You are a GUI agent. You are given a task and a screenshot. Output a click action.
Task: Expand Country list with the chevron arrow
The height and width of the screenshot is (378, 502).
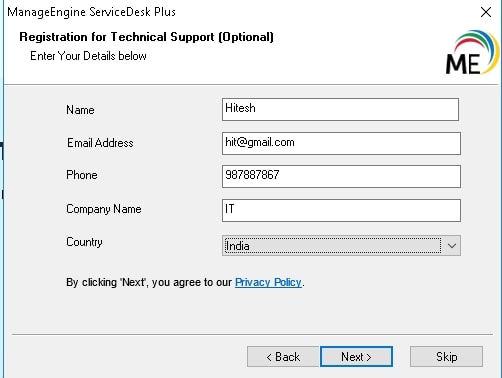452,246
